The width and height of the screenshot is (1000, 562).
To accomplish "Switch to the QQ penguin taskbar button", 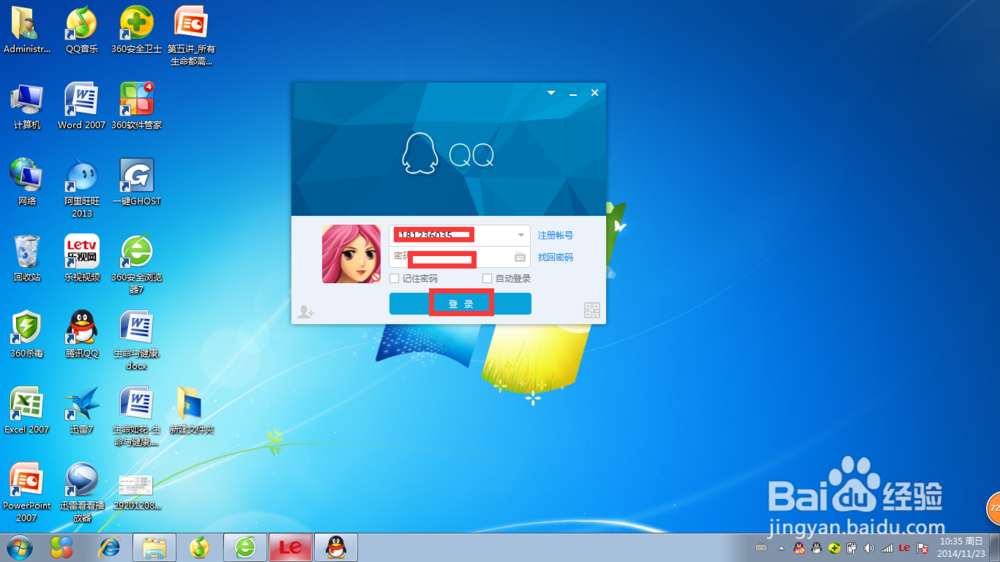I will click(x=335, y=548).
